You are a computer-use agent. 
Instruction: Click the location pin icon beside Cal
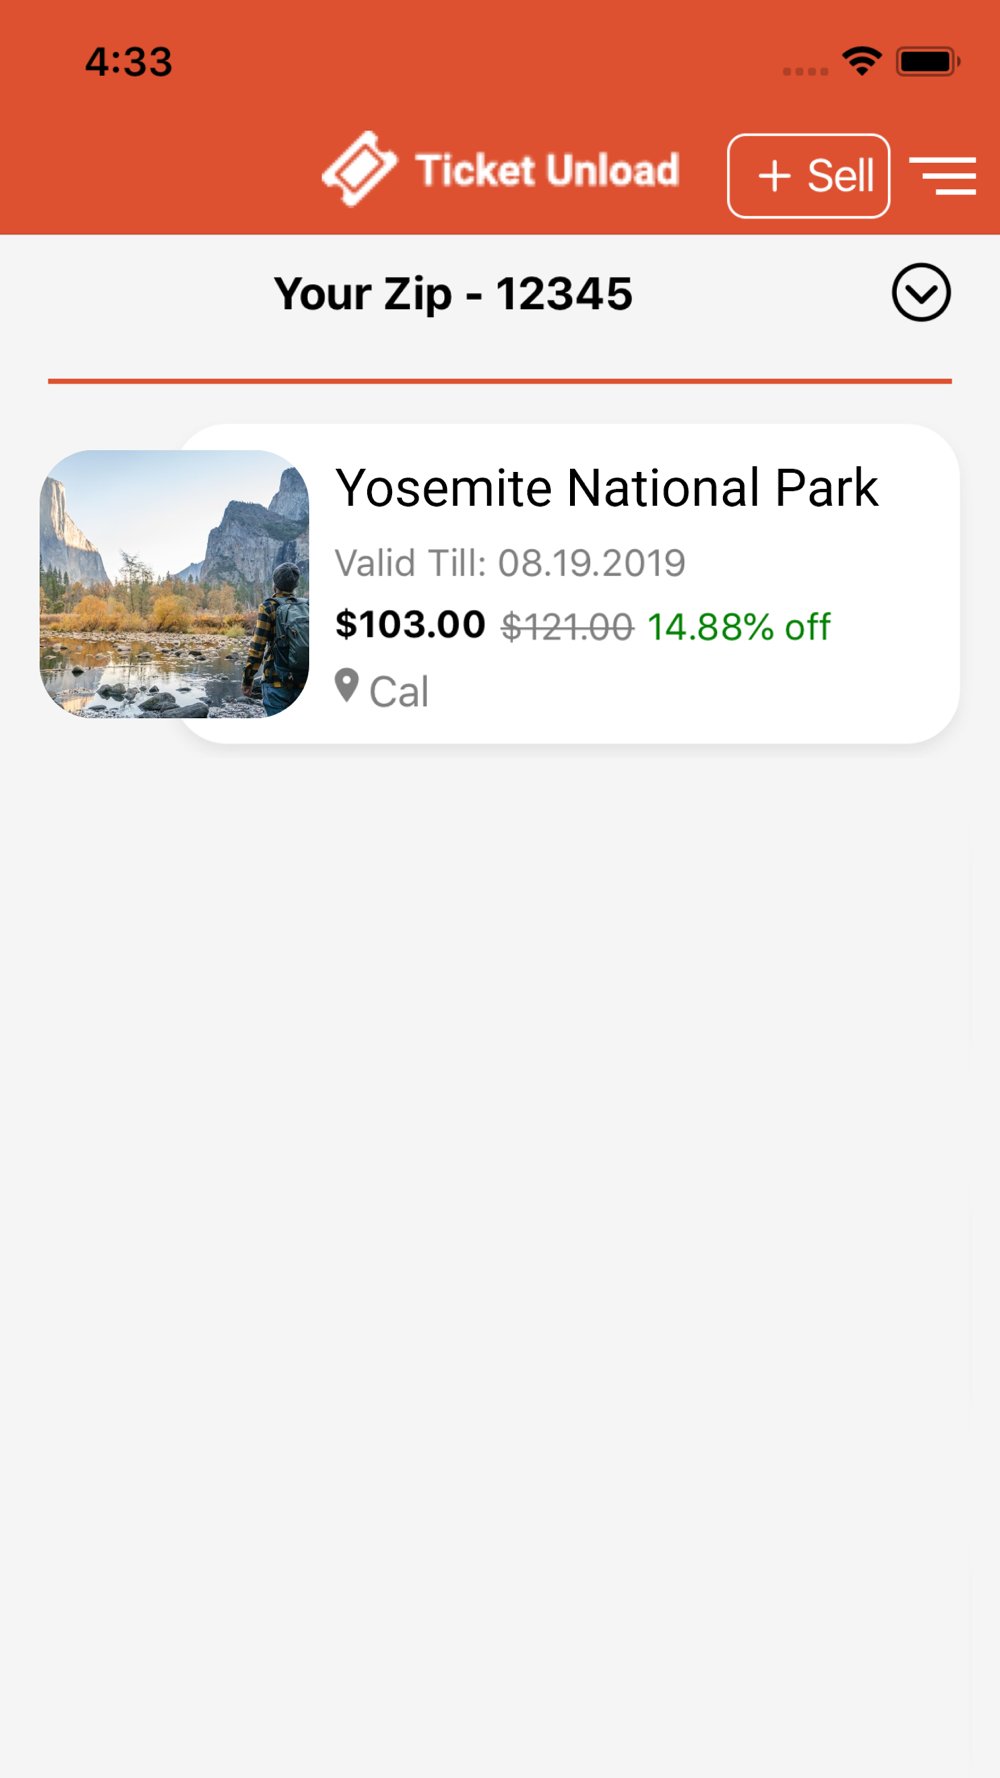(x=347, y=686)
